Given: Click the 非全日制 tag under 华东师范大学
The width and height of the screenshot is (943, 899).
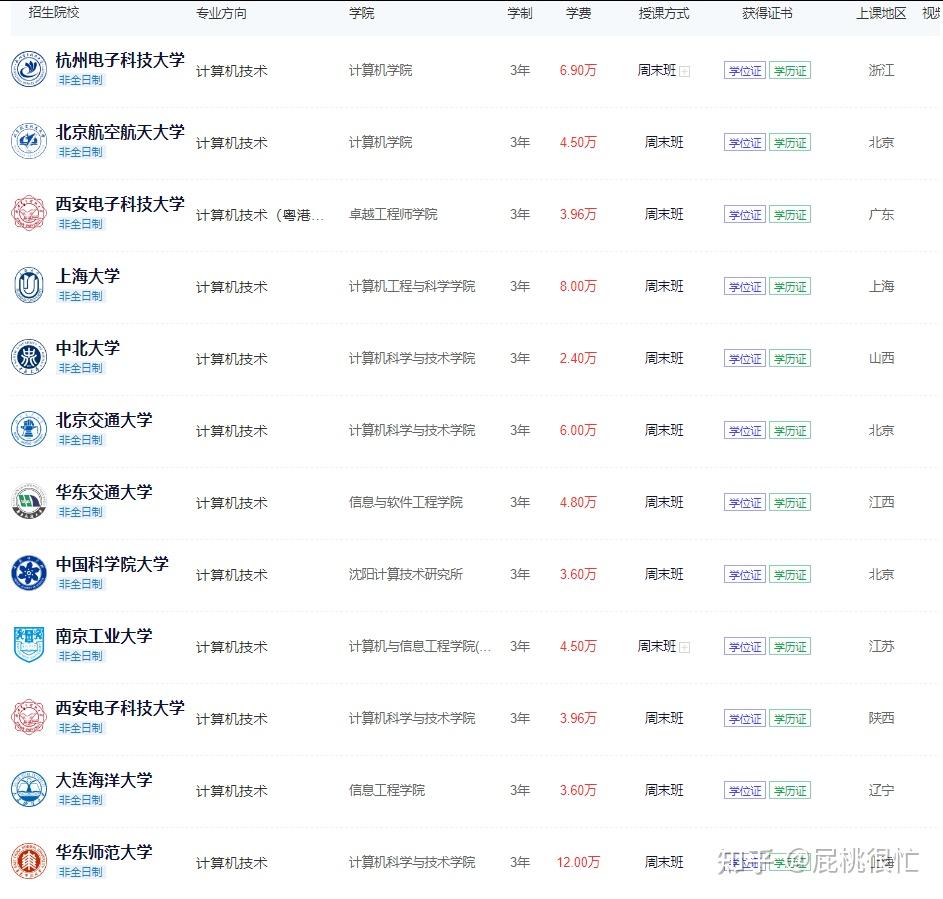Looking at the screenshot, I should (x=81, y=872).
